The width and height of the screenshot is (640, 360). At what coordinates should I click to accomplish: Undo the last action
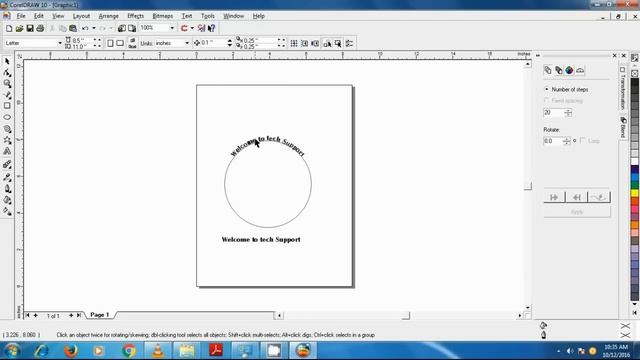85,28
